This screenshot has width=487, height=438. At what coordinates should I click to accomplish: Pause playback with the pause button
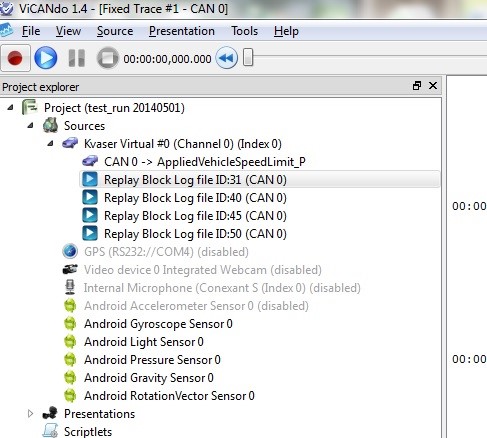pyautogui.click(x=77, y=58)
